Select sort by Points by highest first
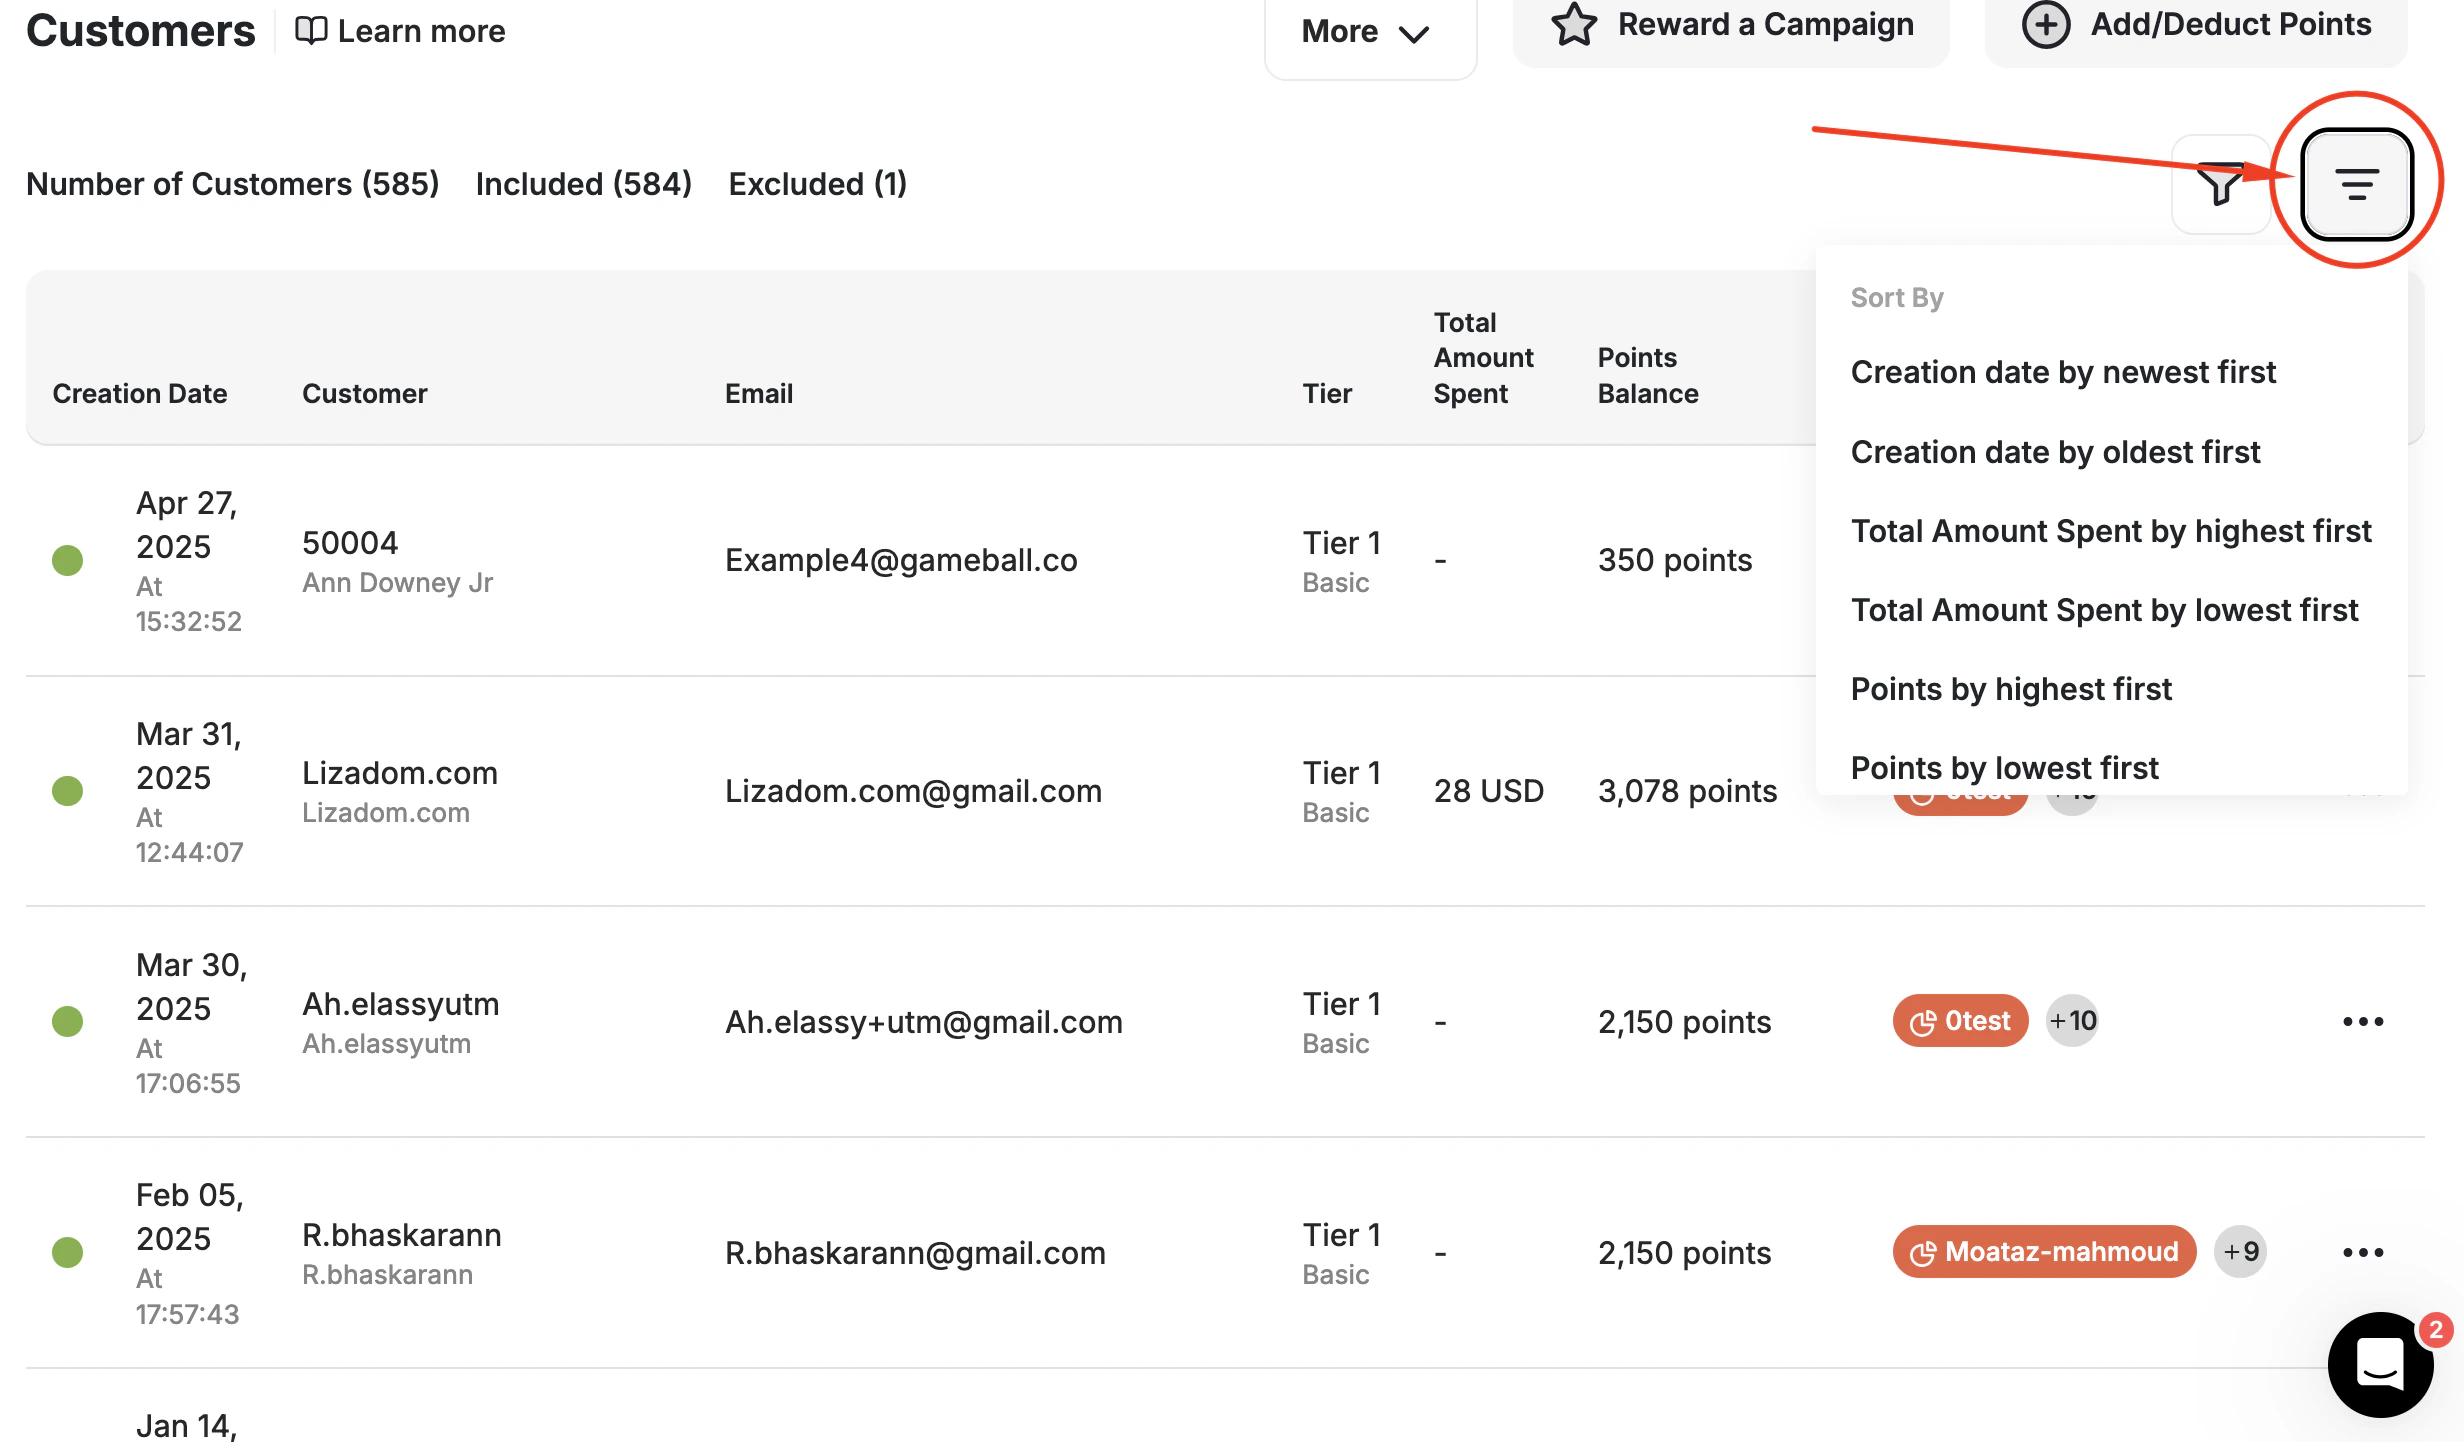The height and width of the screenshot is (1442, 2464). pos(2011,689)
